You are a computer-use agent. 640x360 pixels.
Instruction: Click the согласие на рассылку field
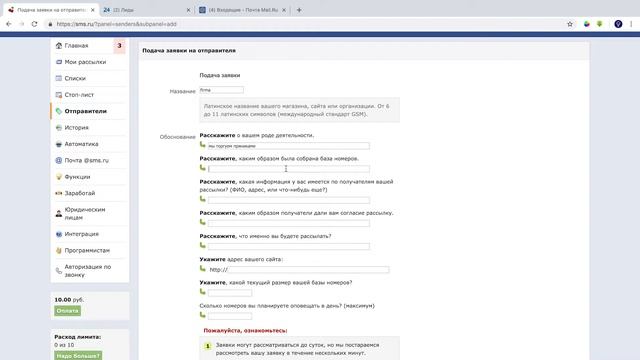pos(289,223)
